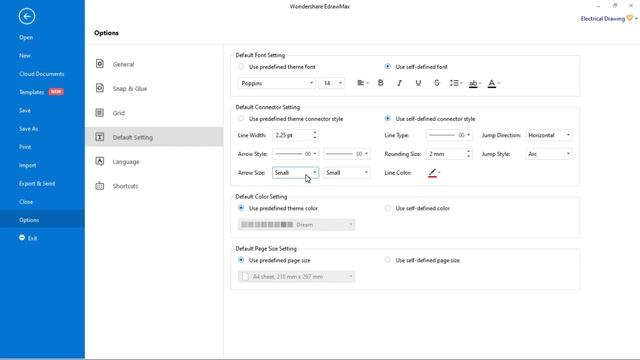Click the back arrow icon
This screenshot has width=640, height=360.
coord(27,16)
